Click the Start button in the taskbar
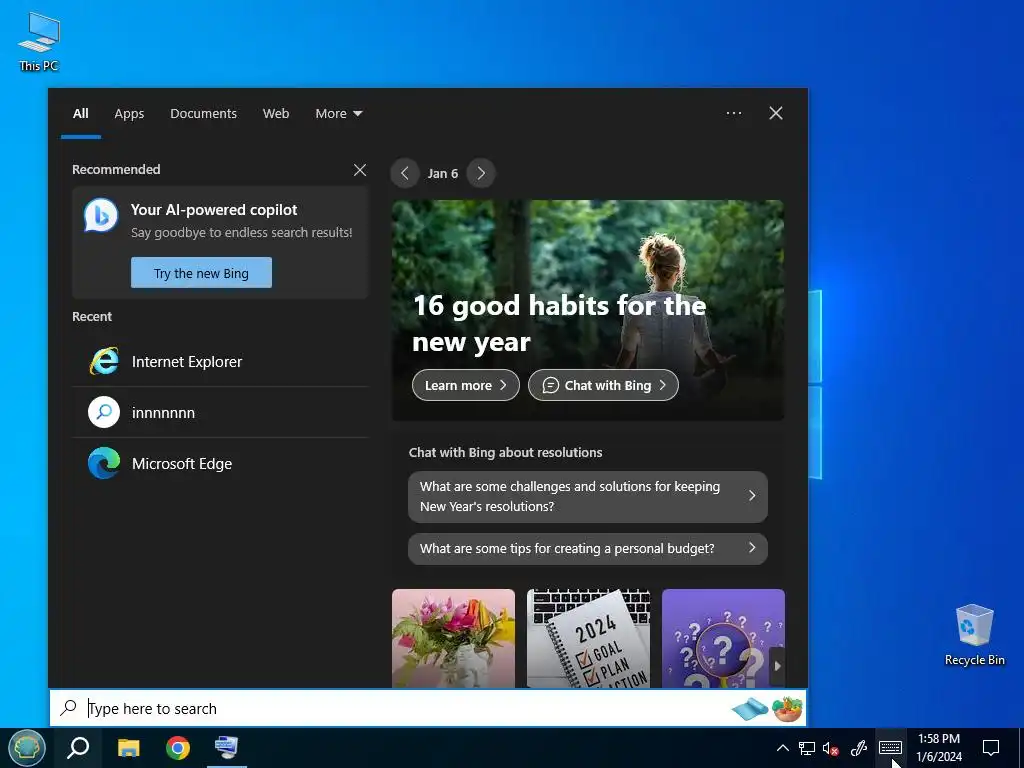This screenshot has height=768, width=1024. pos(26,747)
